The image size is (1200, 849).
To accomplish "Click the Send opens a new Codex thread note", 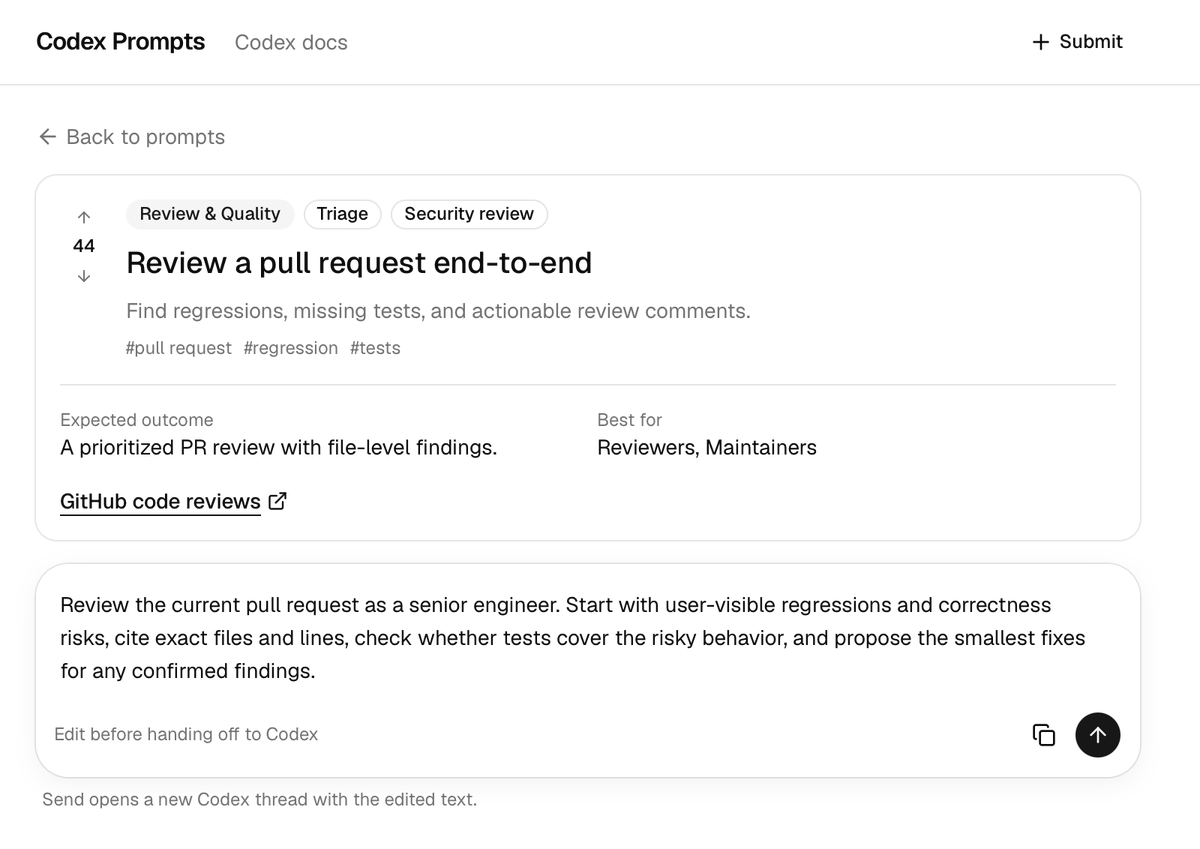I will pos(260,800).
